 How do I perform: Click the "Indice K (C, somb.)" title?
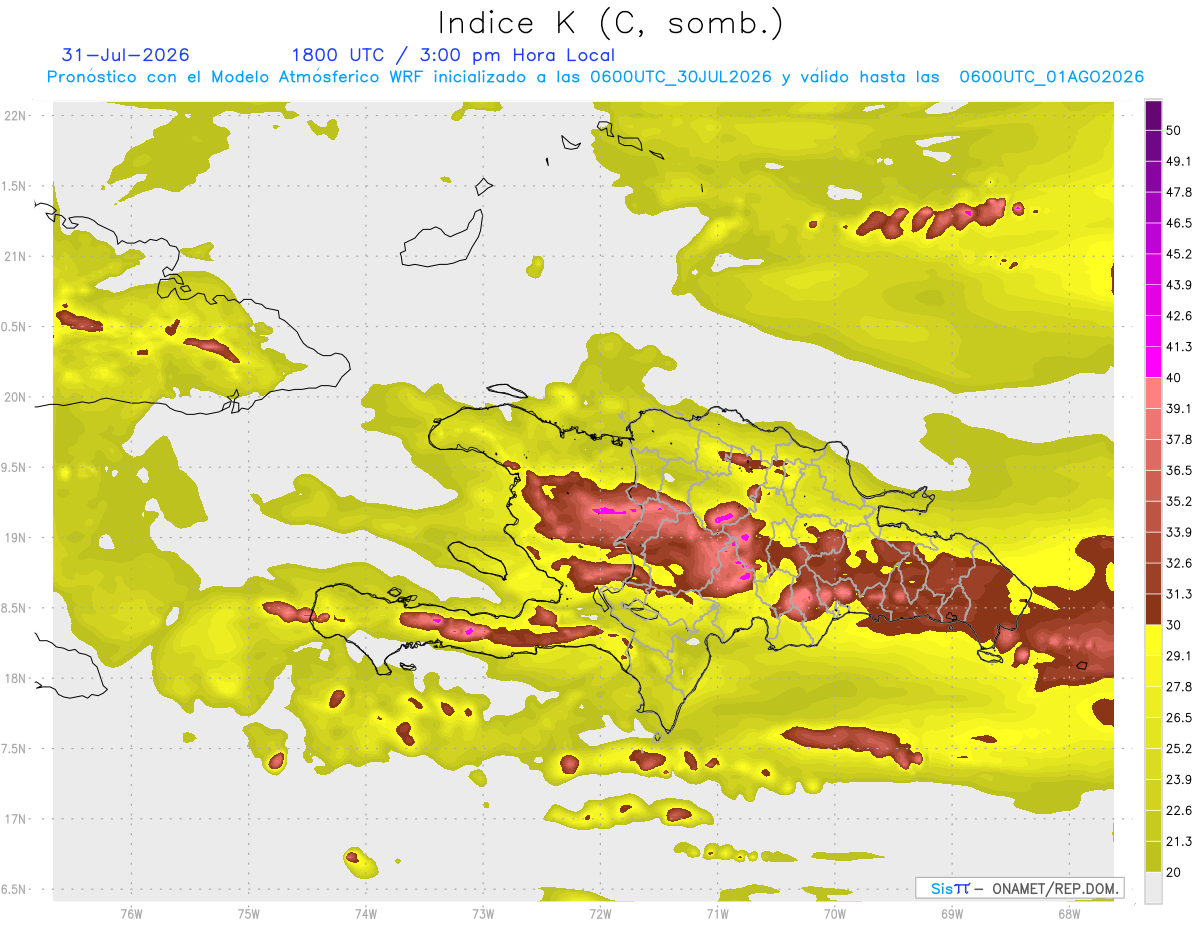pyautogui.click(x=611, y=23)
